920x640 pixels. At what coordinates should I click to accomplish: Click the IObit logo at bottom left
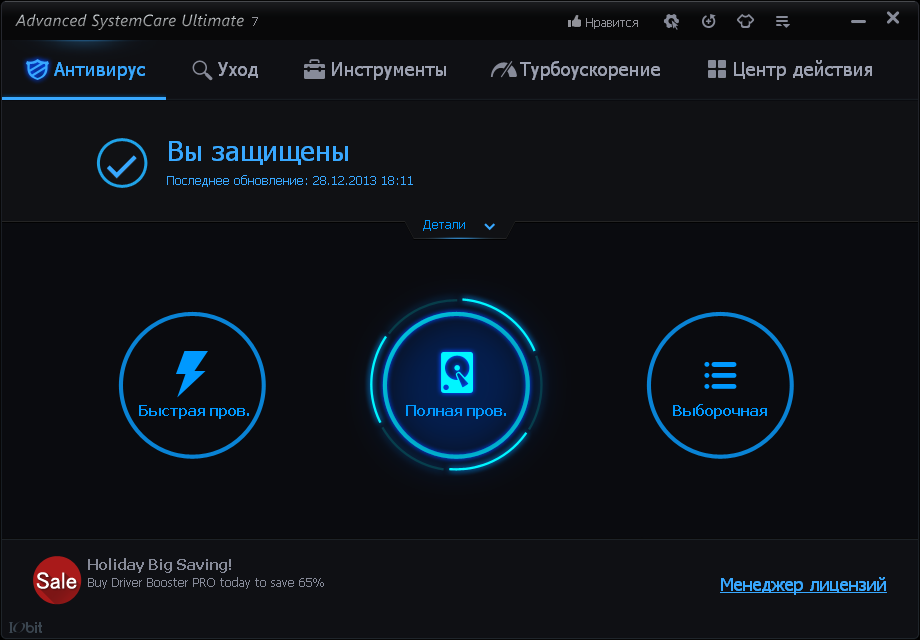pos(25,627)
